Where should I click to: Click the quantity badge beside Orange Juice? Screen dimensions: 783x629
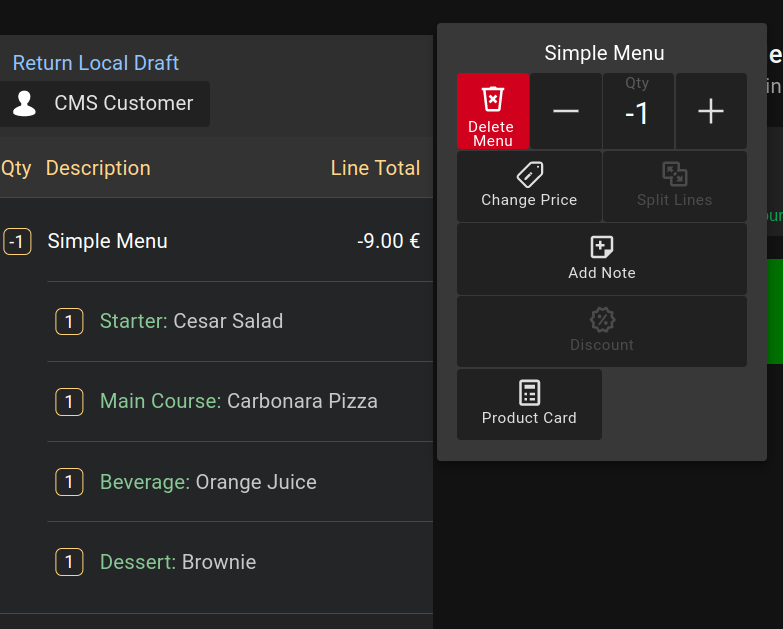click(69, 482)
